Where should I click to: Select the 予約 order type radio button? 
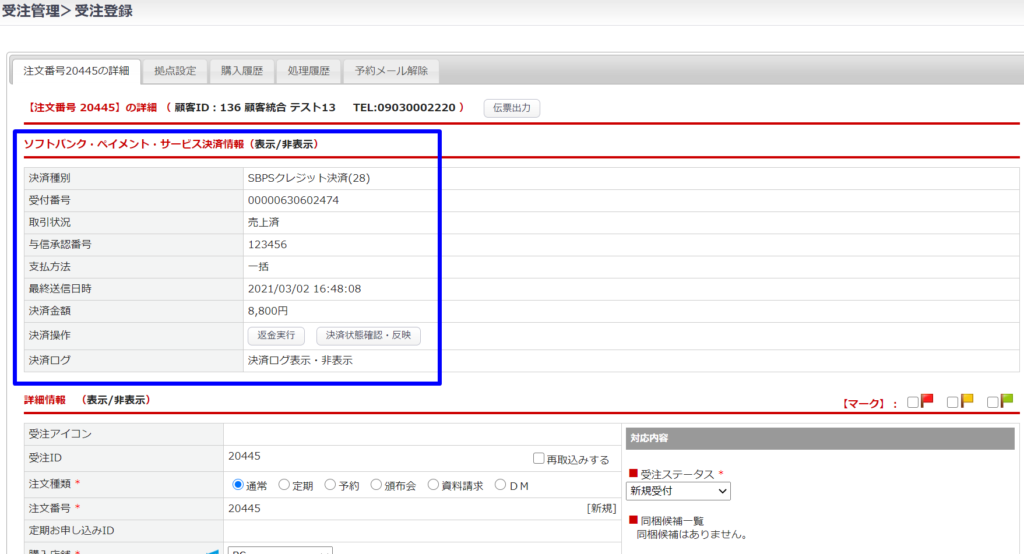point(330,485)
